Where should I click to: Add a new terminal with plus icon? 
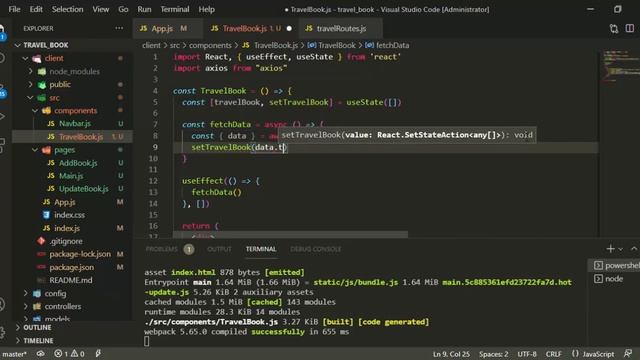[x=610, y=249]
